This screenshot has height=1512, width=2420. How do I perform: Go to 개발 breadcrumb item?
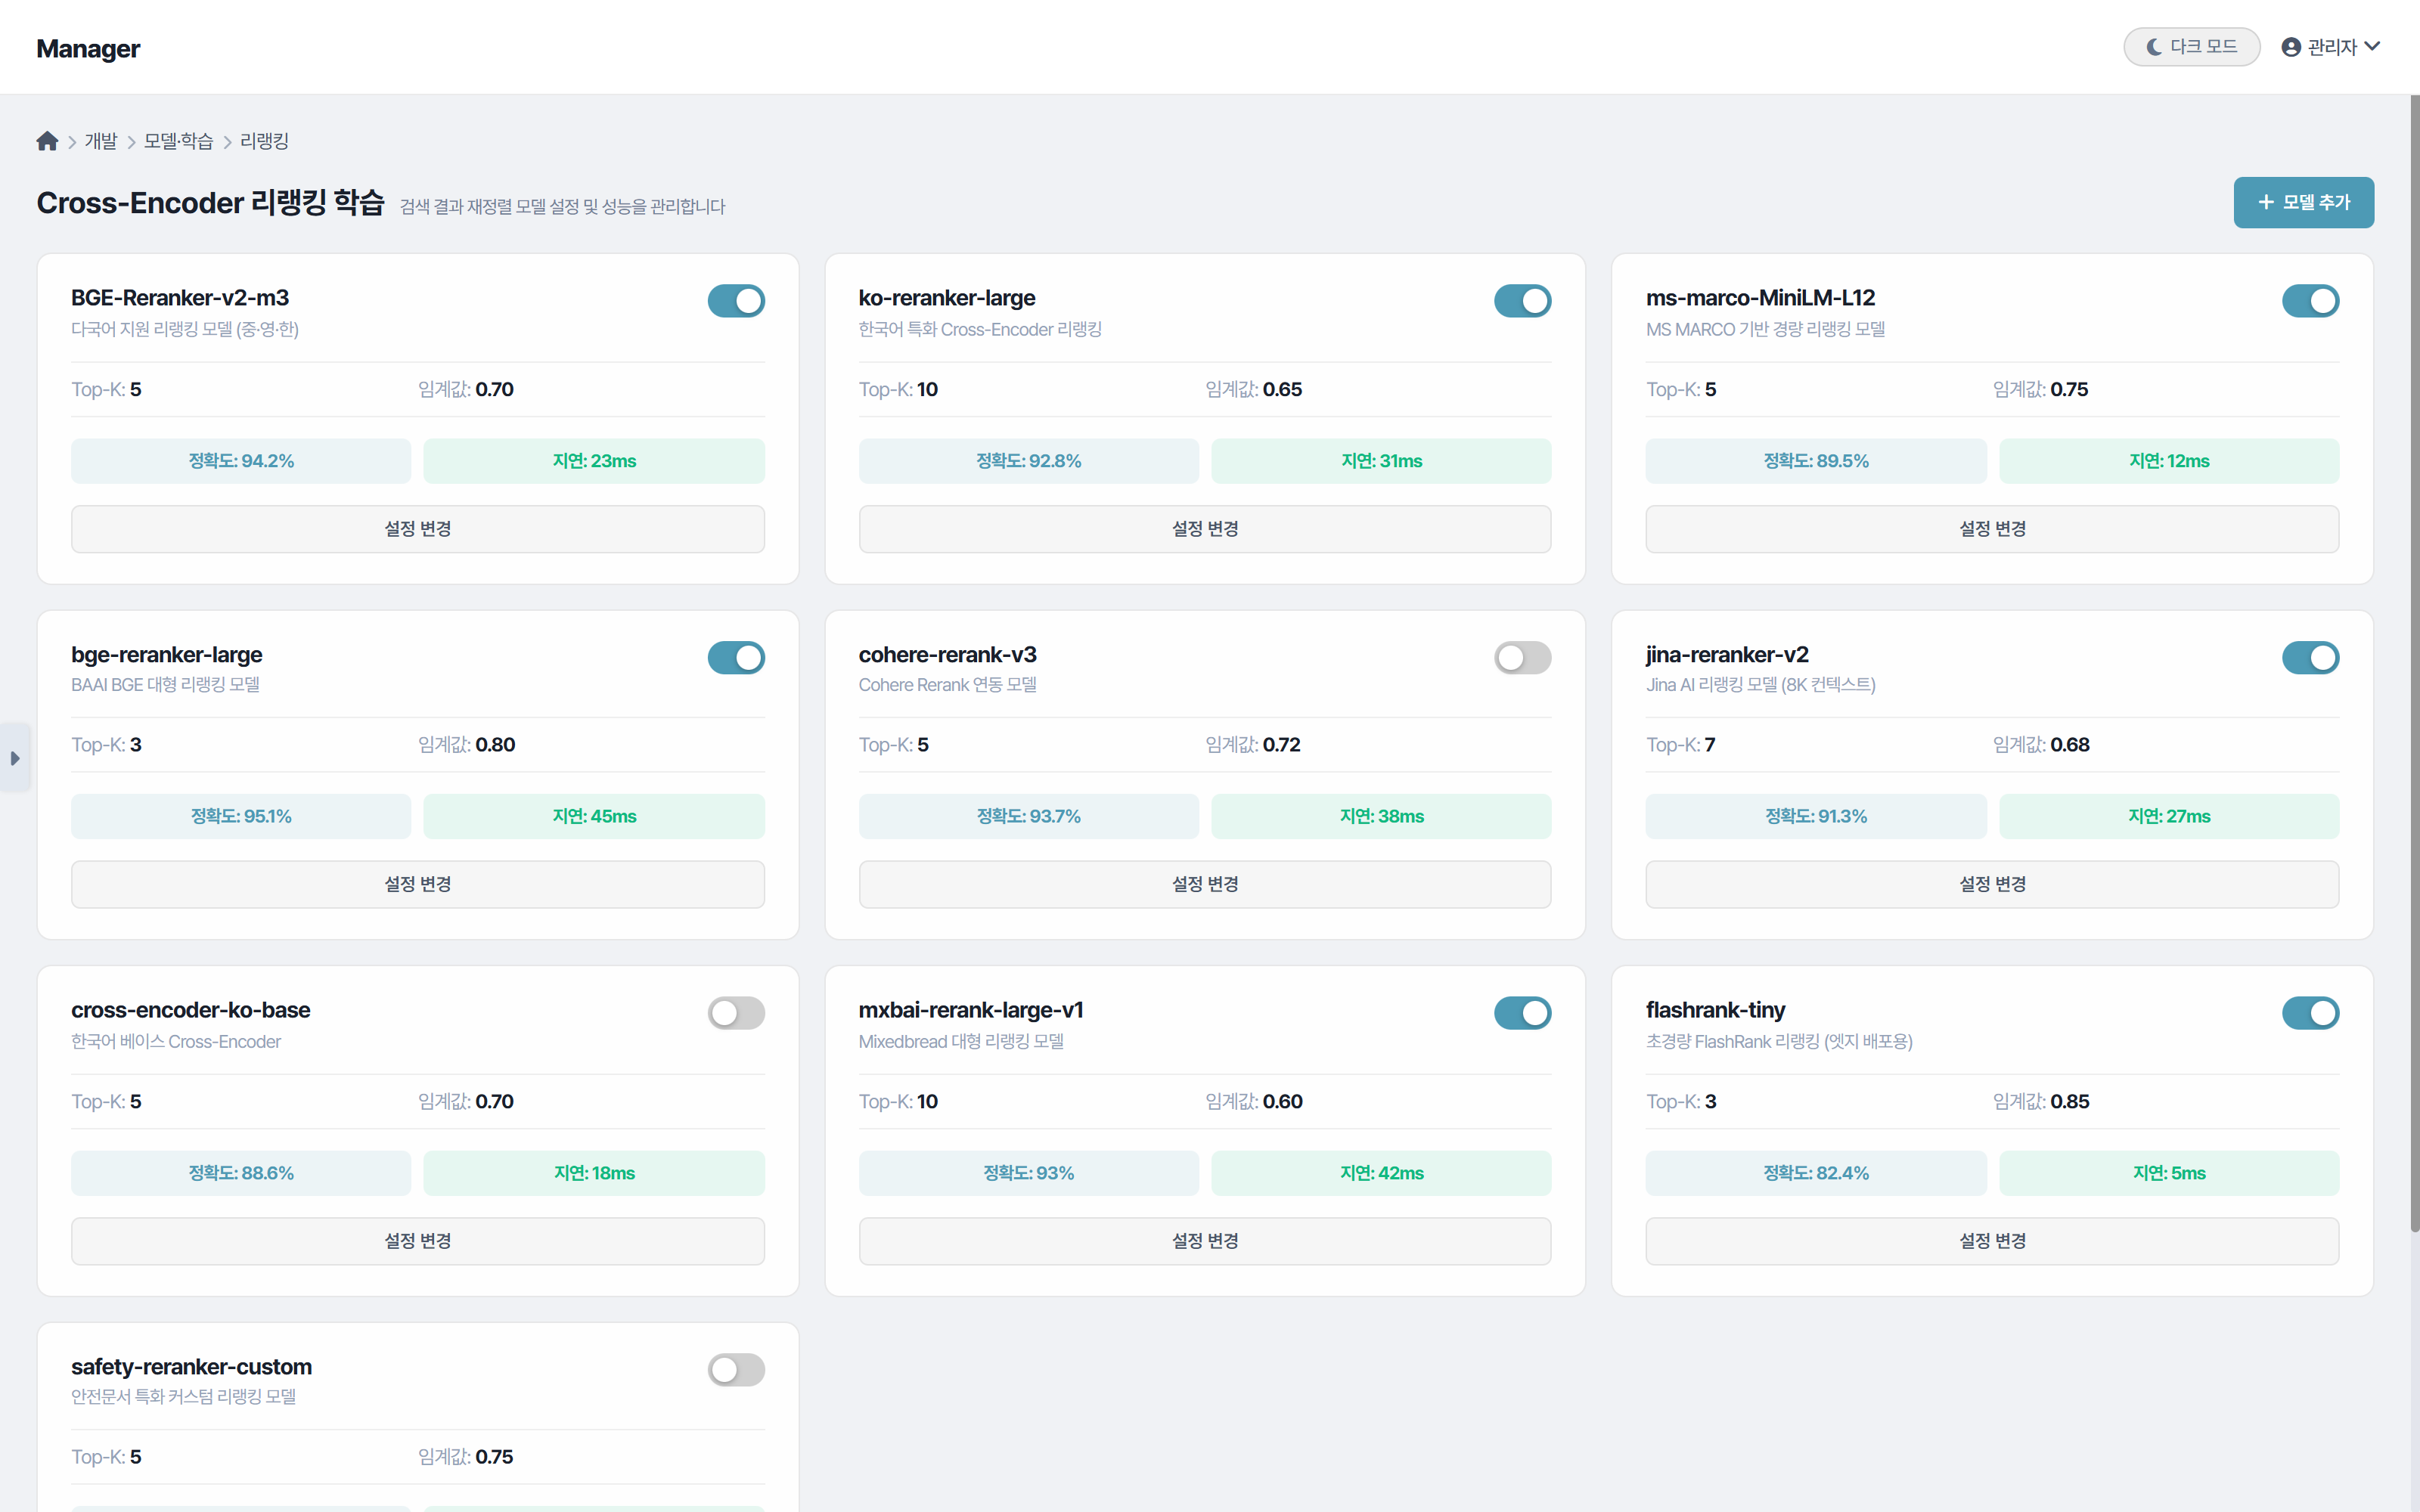[101, 141]
